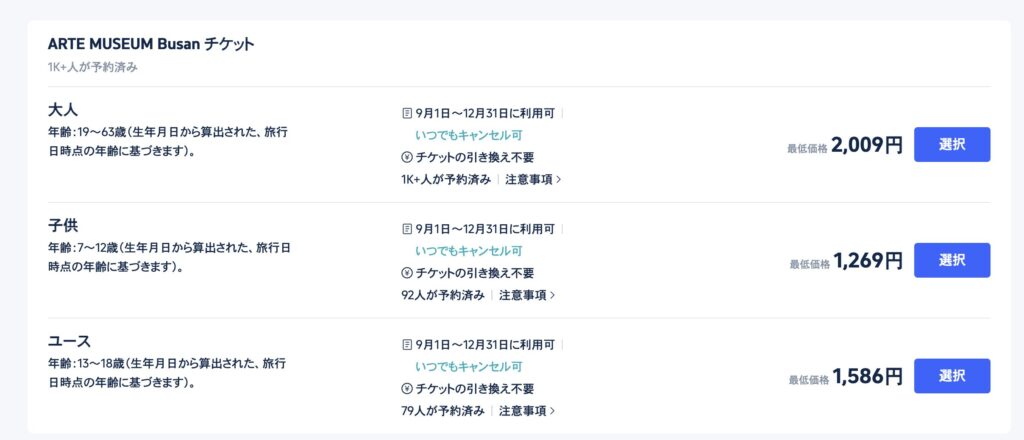This screenshot has height=440, width=1024.
Task: Click the calendar icon in the 大人 row
Action: pyautogui.click(x=407, y=114)
